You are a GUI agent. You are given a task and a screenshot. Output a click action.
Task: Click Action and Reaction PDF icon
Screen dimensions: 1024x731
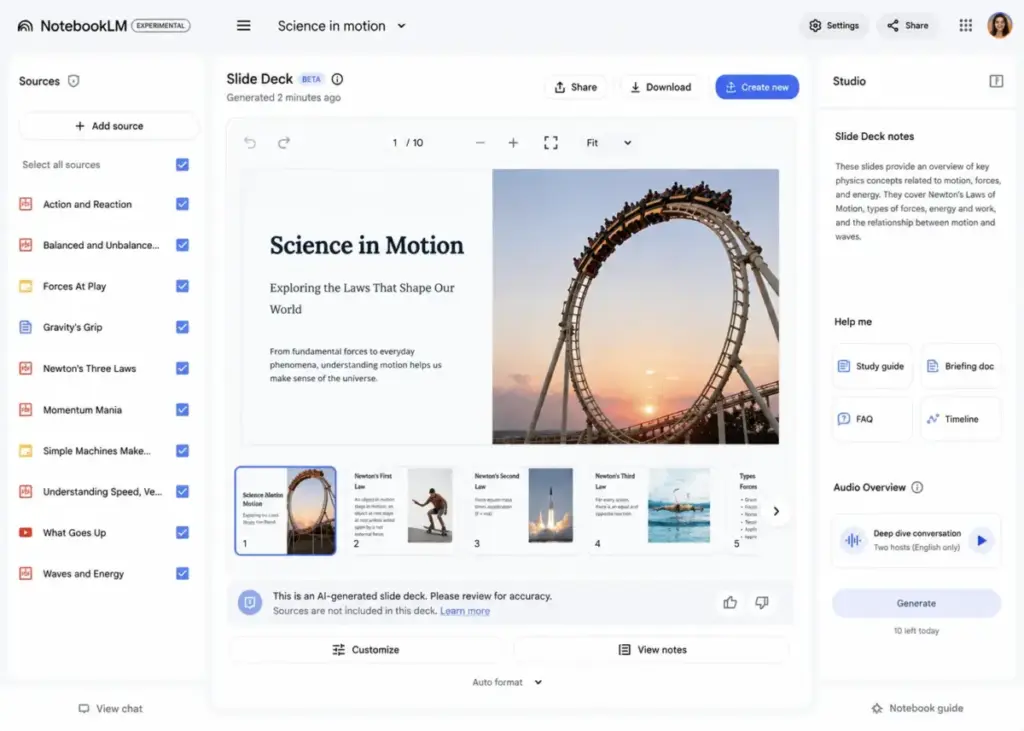[25, 204]
